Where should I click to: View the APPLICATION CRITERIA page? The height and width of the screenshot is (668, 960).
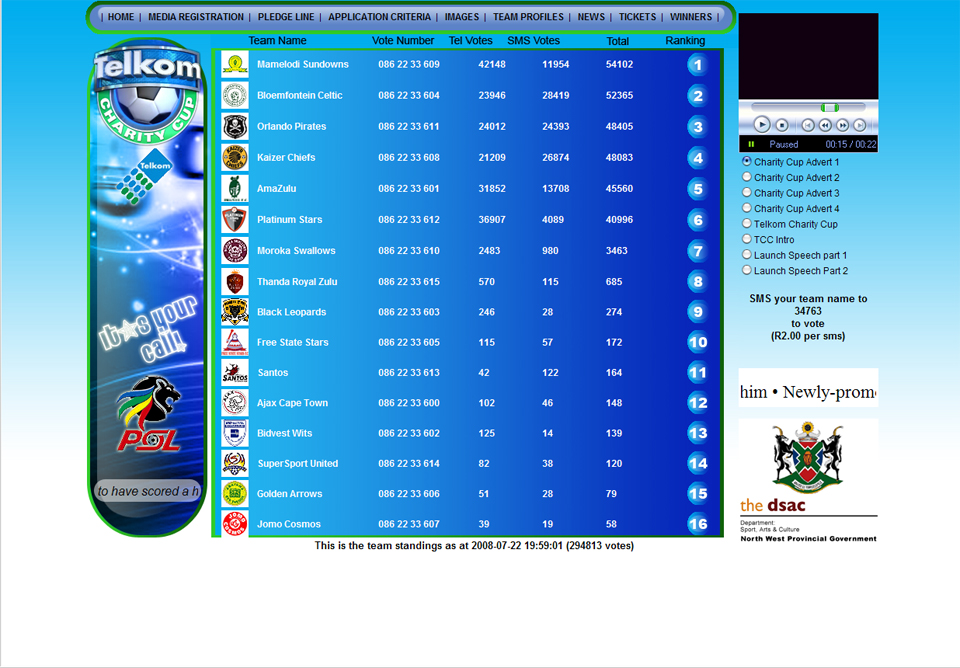tap(380, 17)
